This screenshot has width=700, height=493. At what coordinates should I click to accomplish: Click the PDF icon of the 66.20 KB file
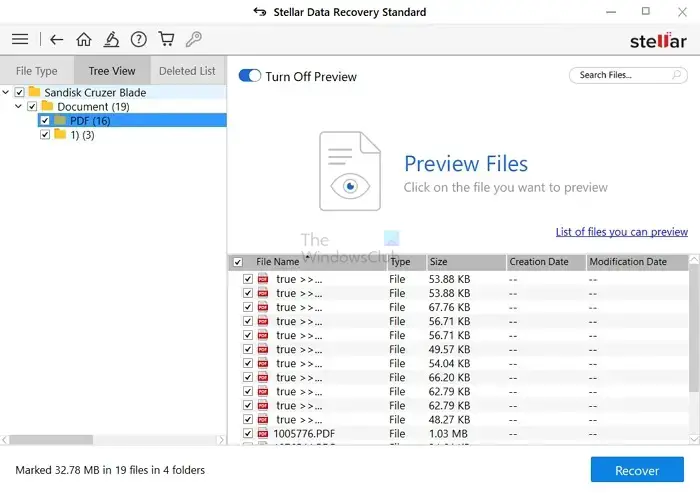(x=263, y=377)
